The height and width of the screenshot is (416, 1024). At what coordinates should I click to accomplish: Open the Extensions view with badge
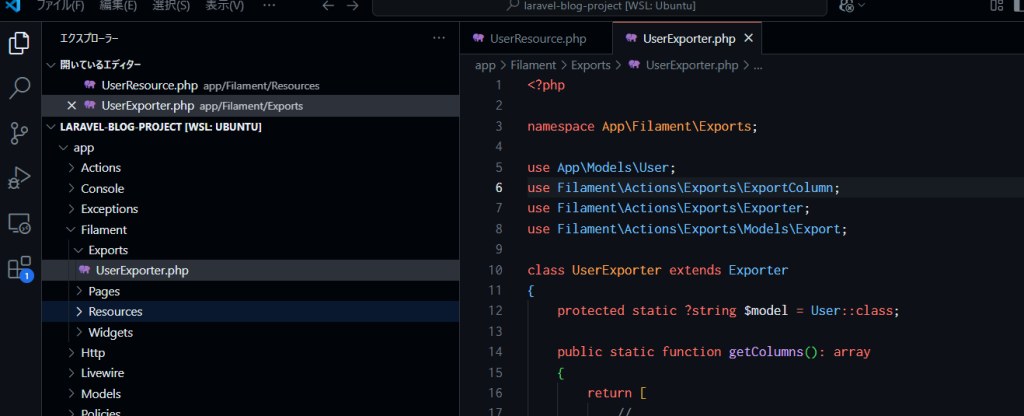18,268
